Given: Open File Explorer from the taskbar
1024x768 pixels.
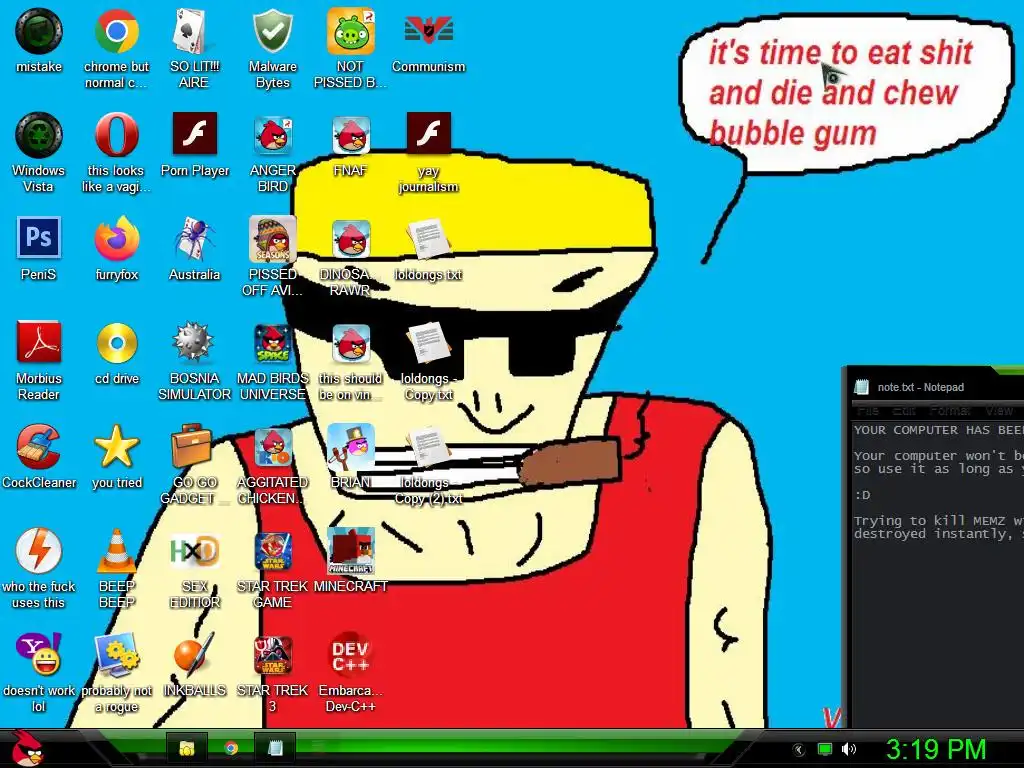Looking at the screenshot, I should [187, 748].
